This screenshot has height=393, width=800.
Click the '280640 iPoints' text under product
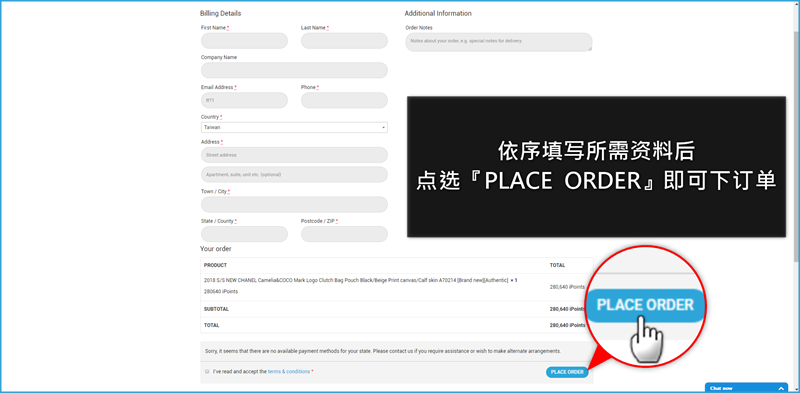coord(220,292)
